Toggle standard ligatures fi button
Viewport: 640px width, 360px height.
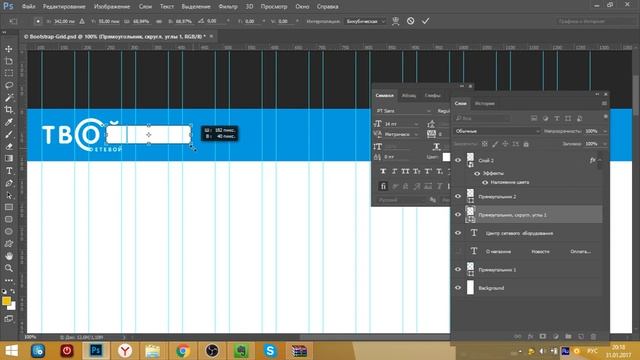click(x=383, y=186)
